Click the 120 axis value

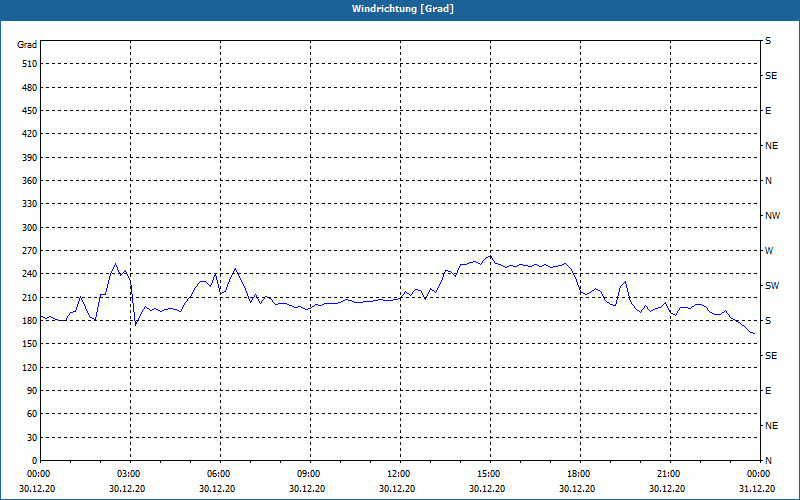[30, 367]
